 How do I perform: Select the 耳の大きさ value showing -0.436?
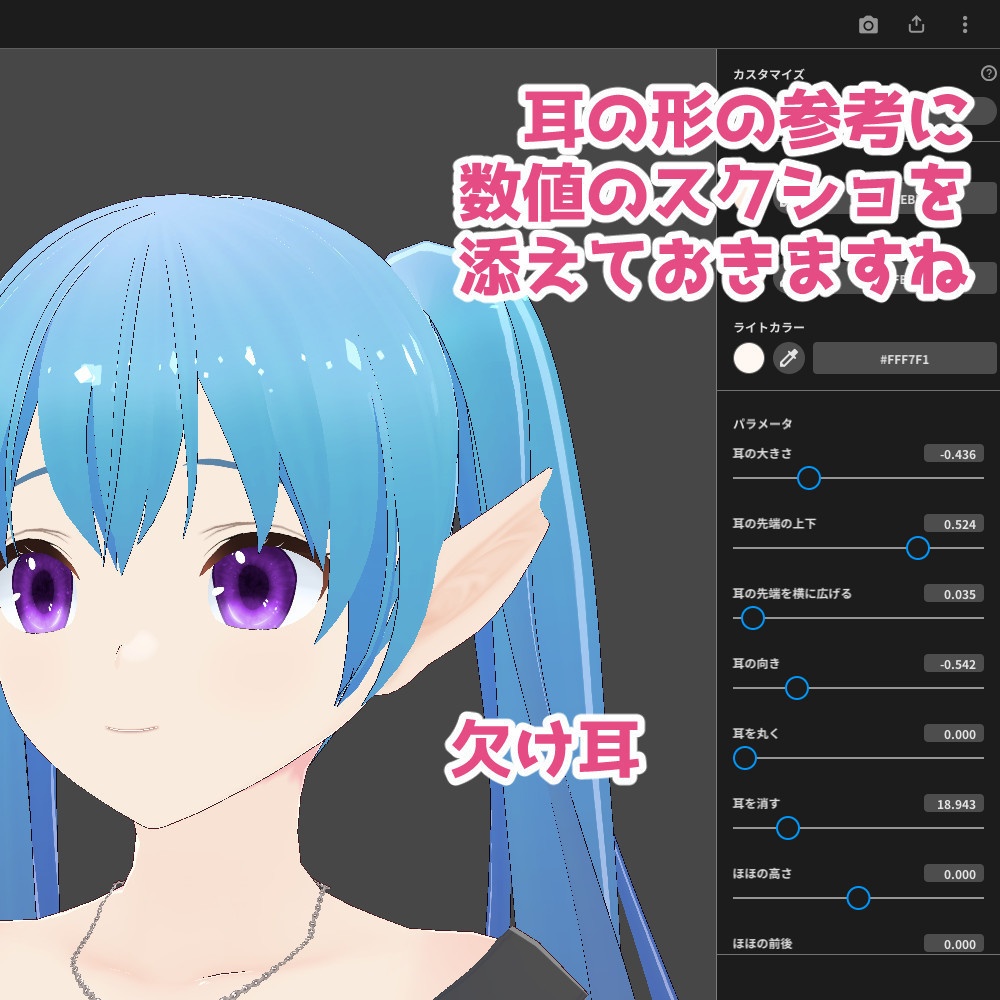tap(955, 453)
